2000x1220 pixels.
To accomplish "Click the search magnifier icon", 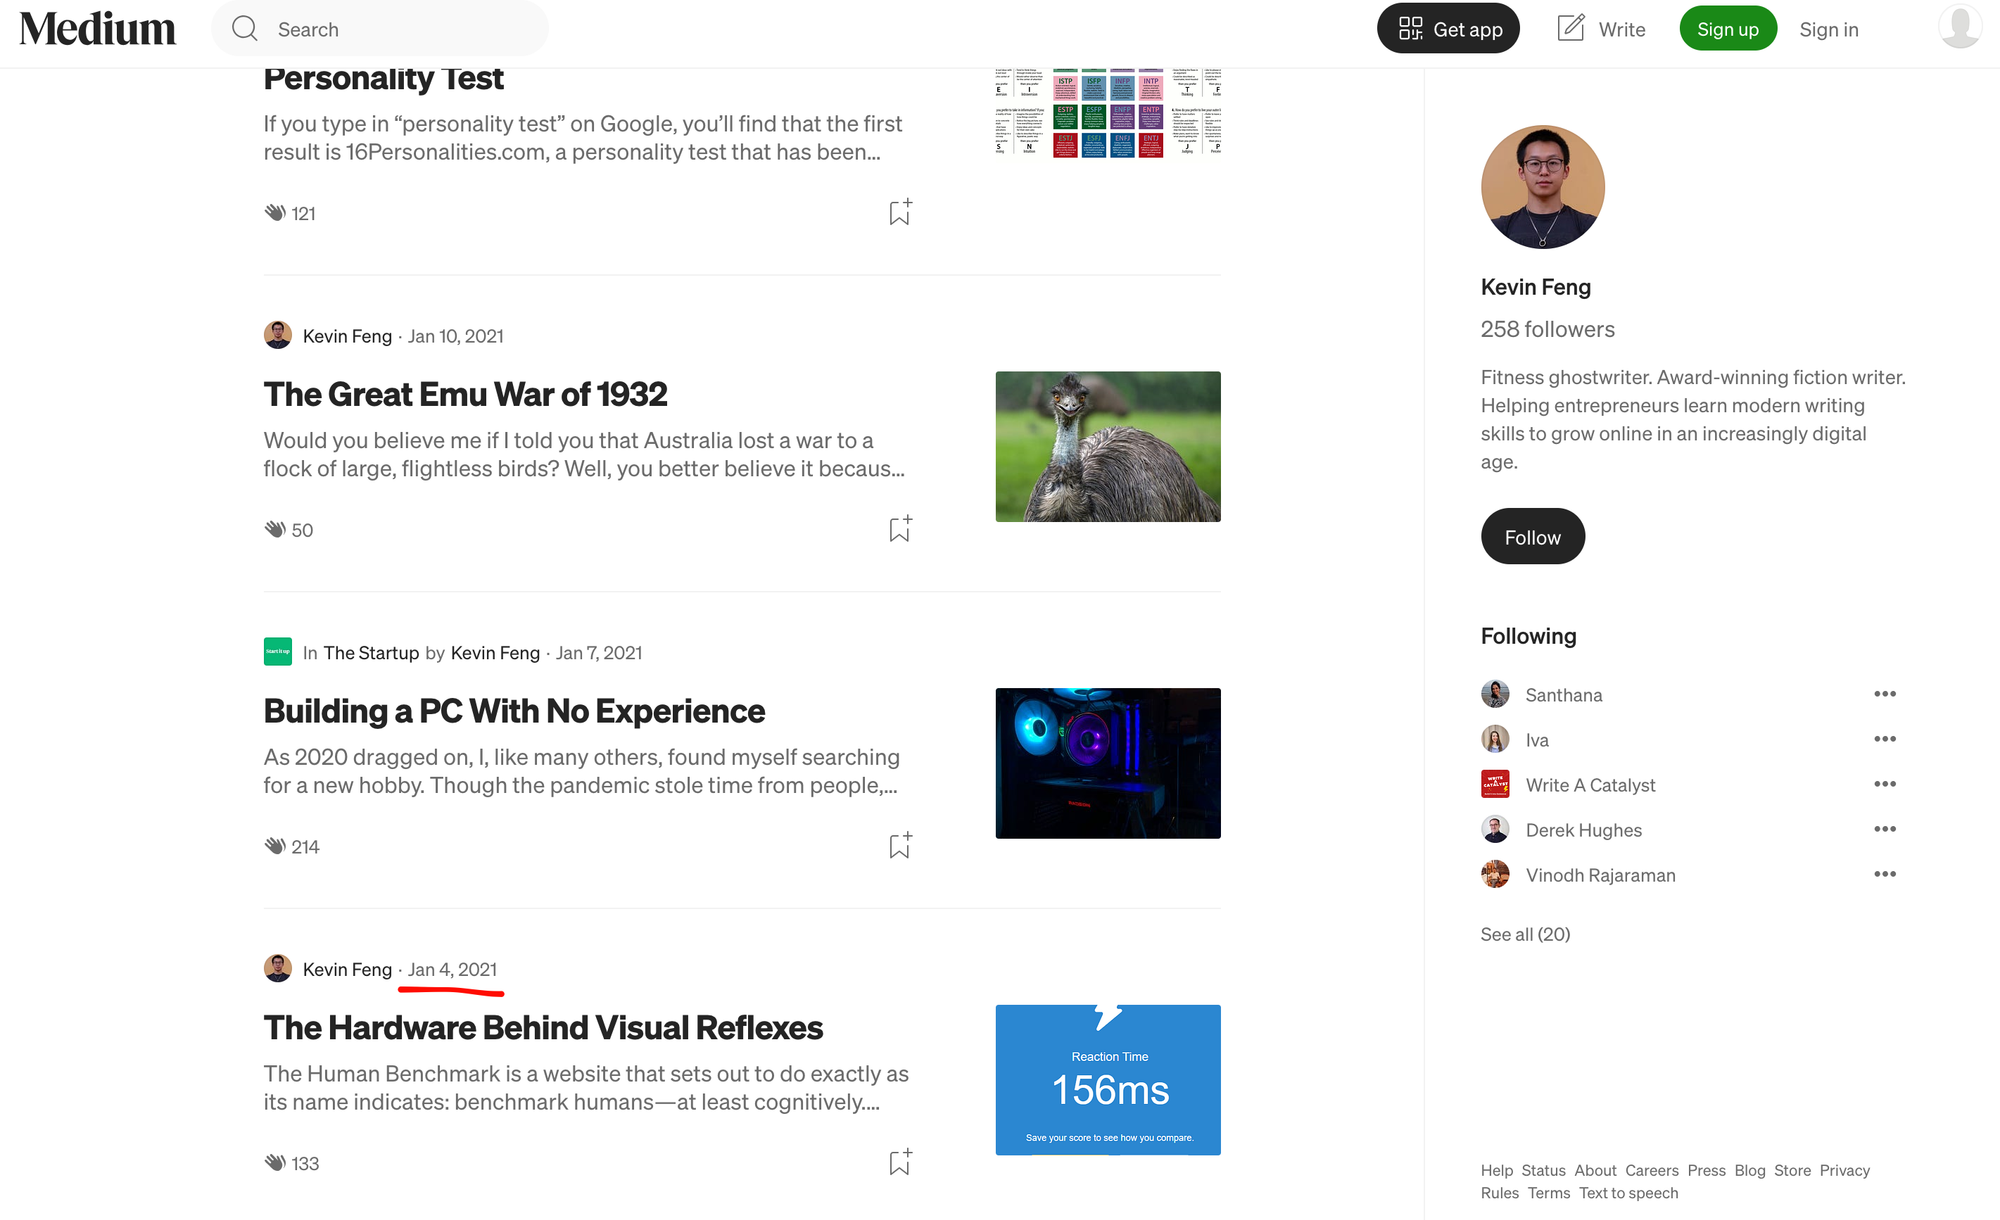I will click(x=245, y=29).
